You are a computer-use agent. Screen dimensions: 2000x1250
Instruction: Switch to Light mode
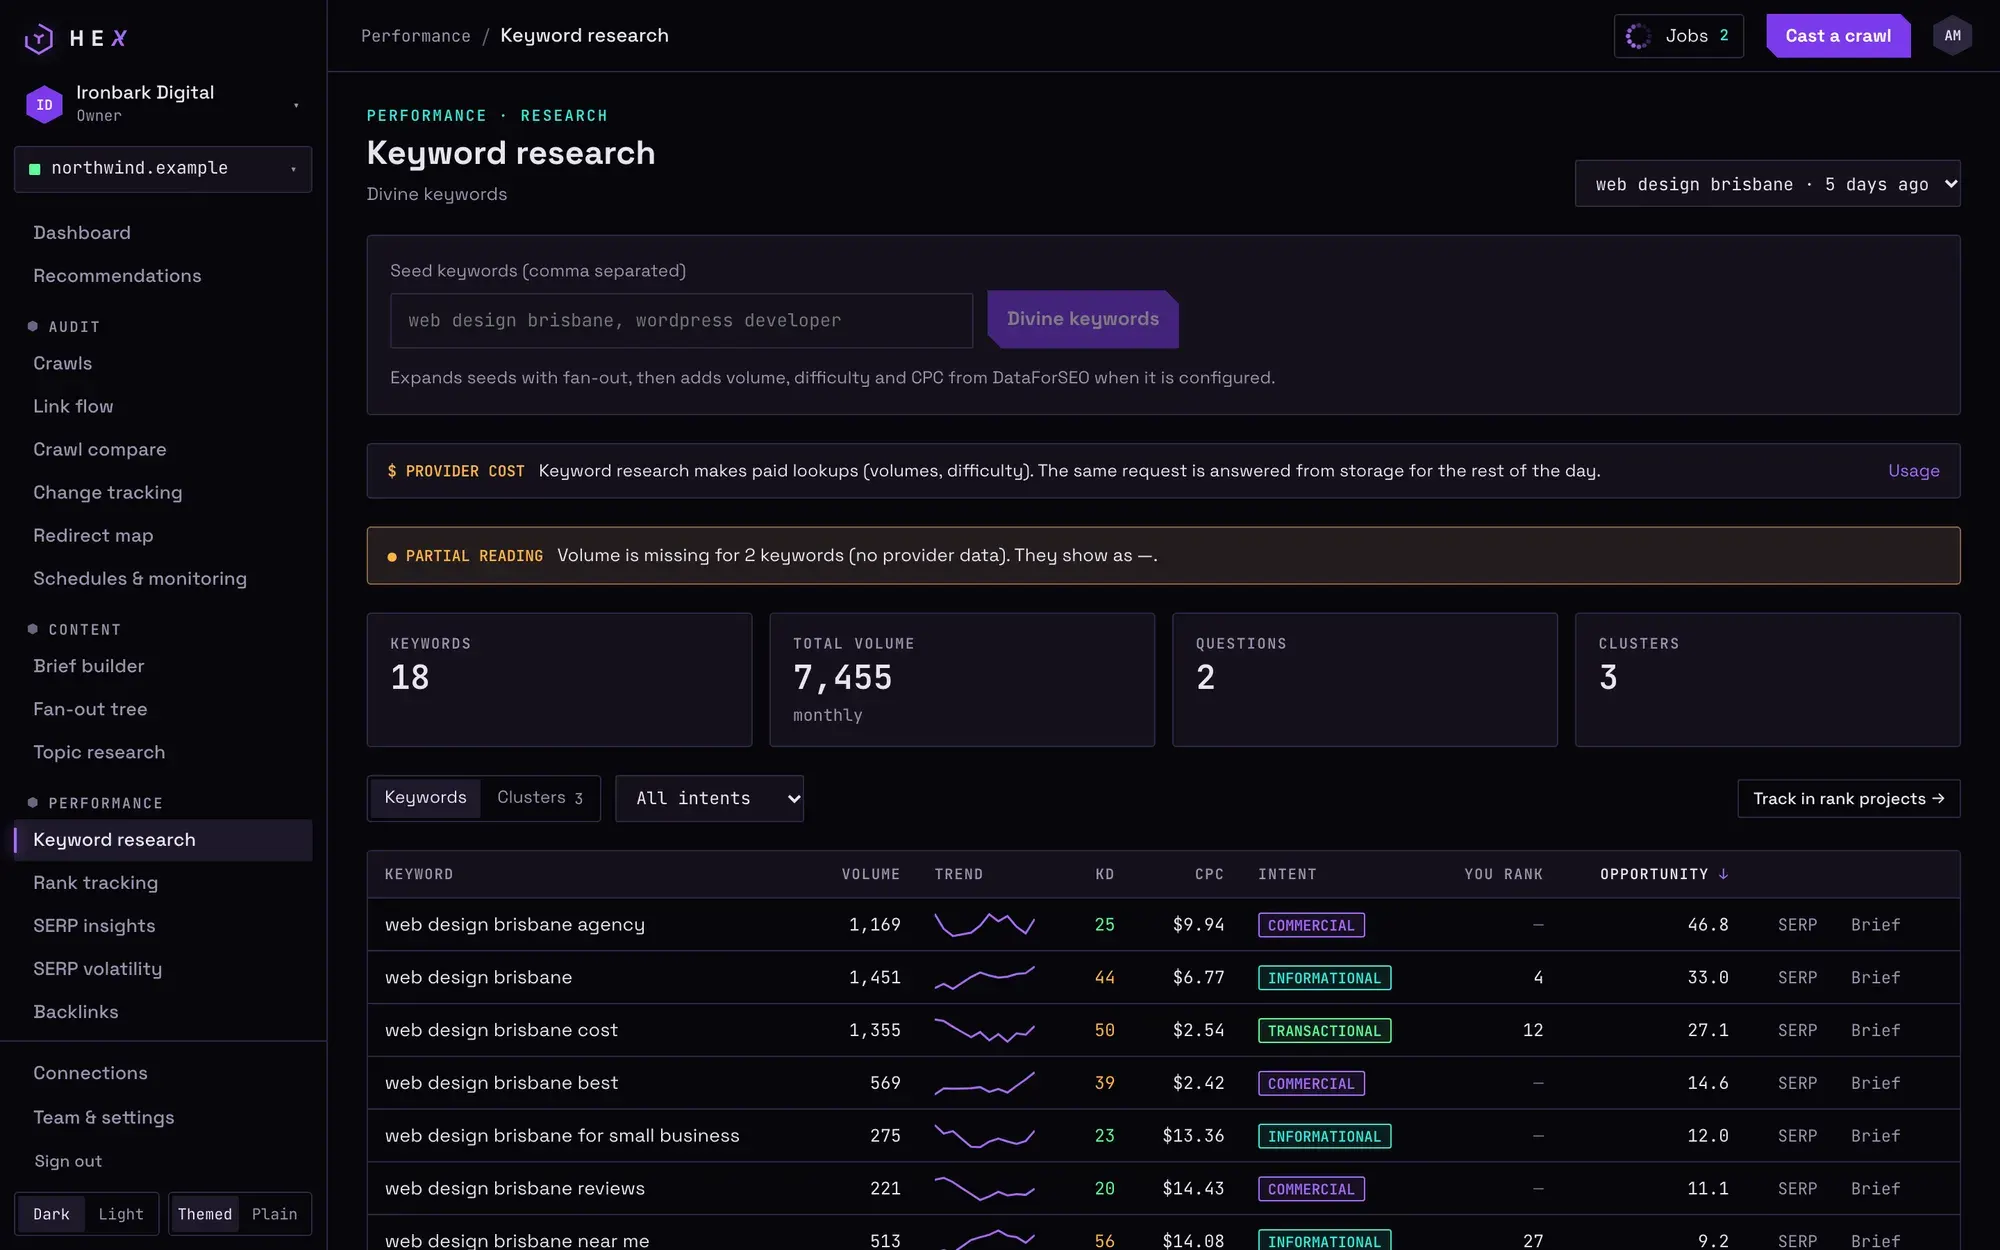(x=121, y=1214)
